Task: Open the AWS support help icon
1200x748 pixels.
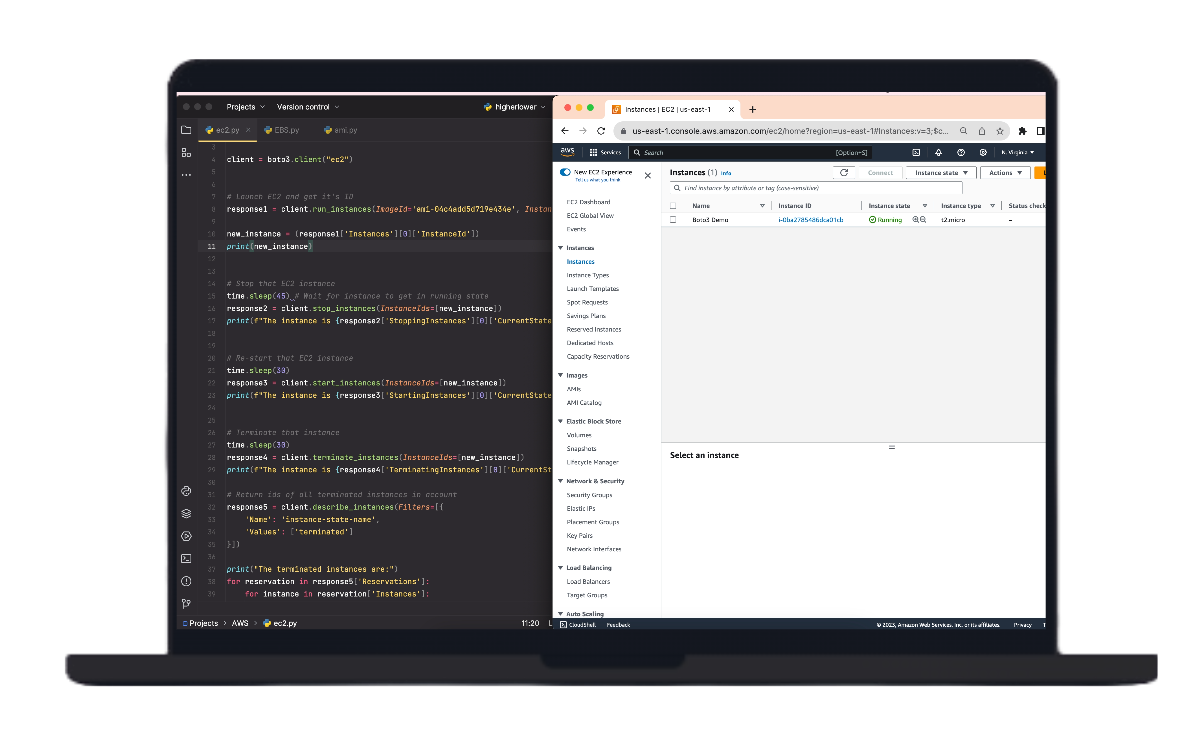Action: [x=961, y=152]
